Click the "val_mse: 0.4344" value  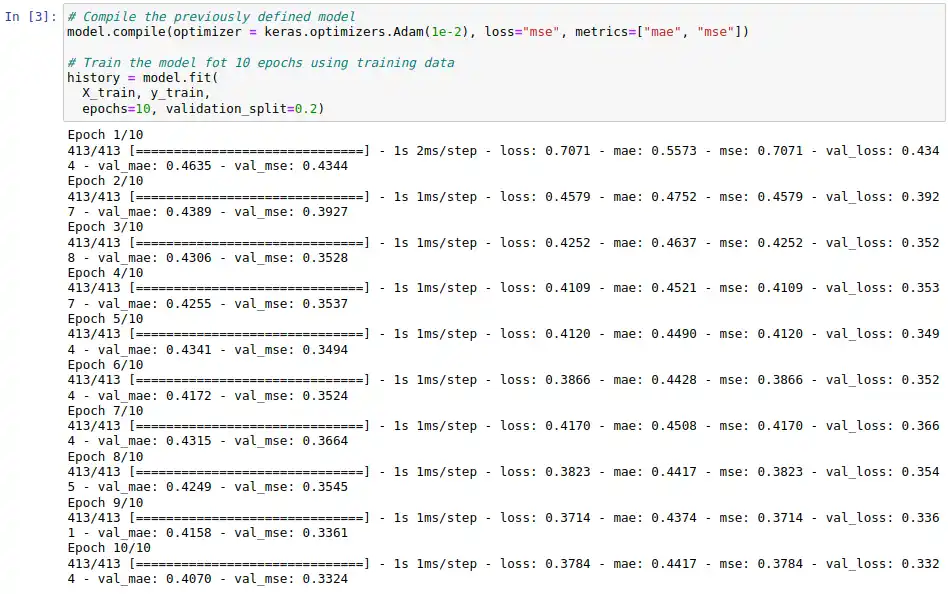coord(291,165)
